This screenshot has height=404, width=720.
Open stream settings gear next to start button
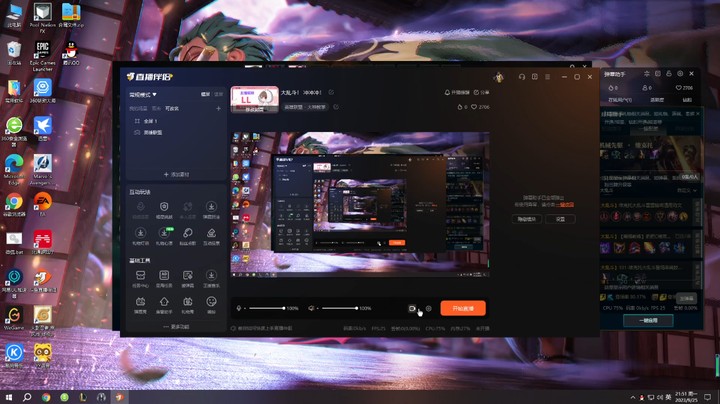click(x=428, y=309)
